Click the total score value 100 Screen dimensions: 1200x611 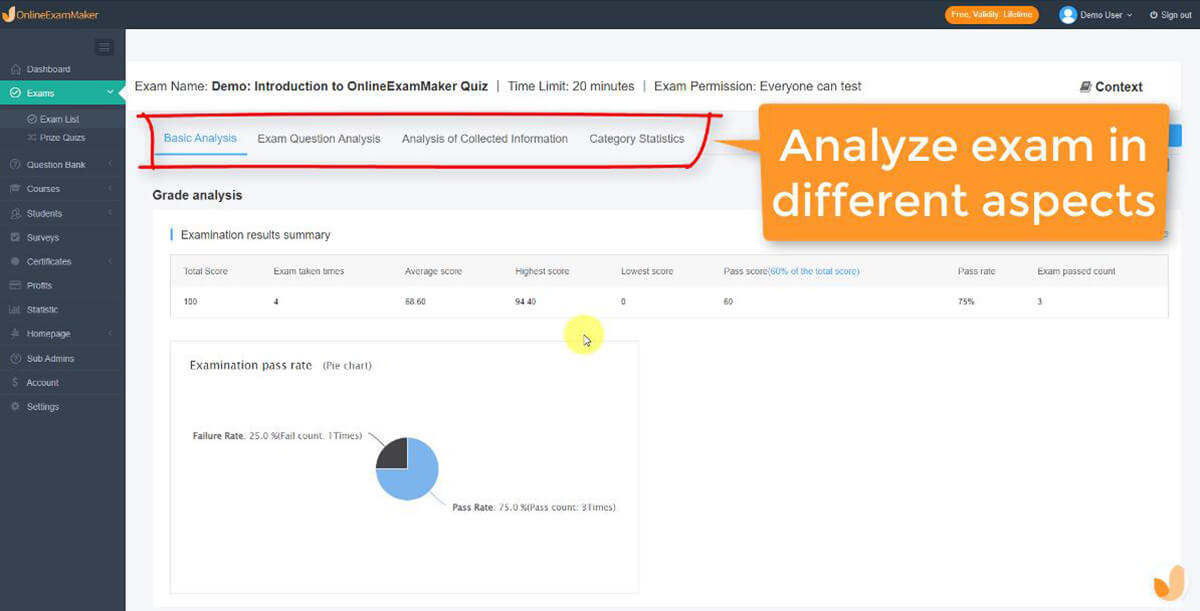point(191,301)
